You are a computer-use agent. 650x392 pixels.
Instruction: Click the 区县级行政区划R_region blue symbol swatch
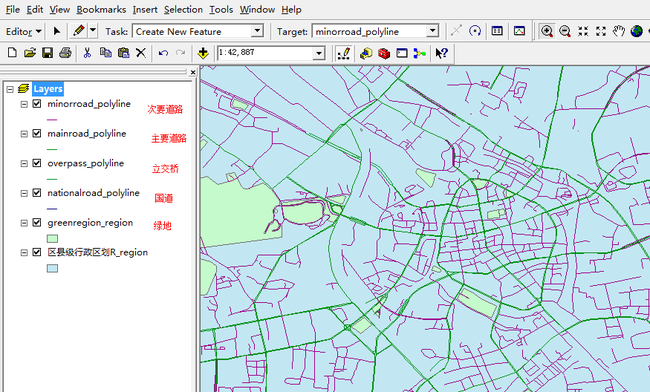(52, 269)
